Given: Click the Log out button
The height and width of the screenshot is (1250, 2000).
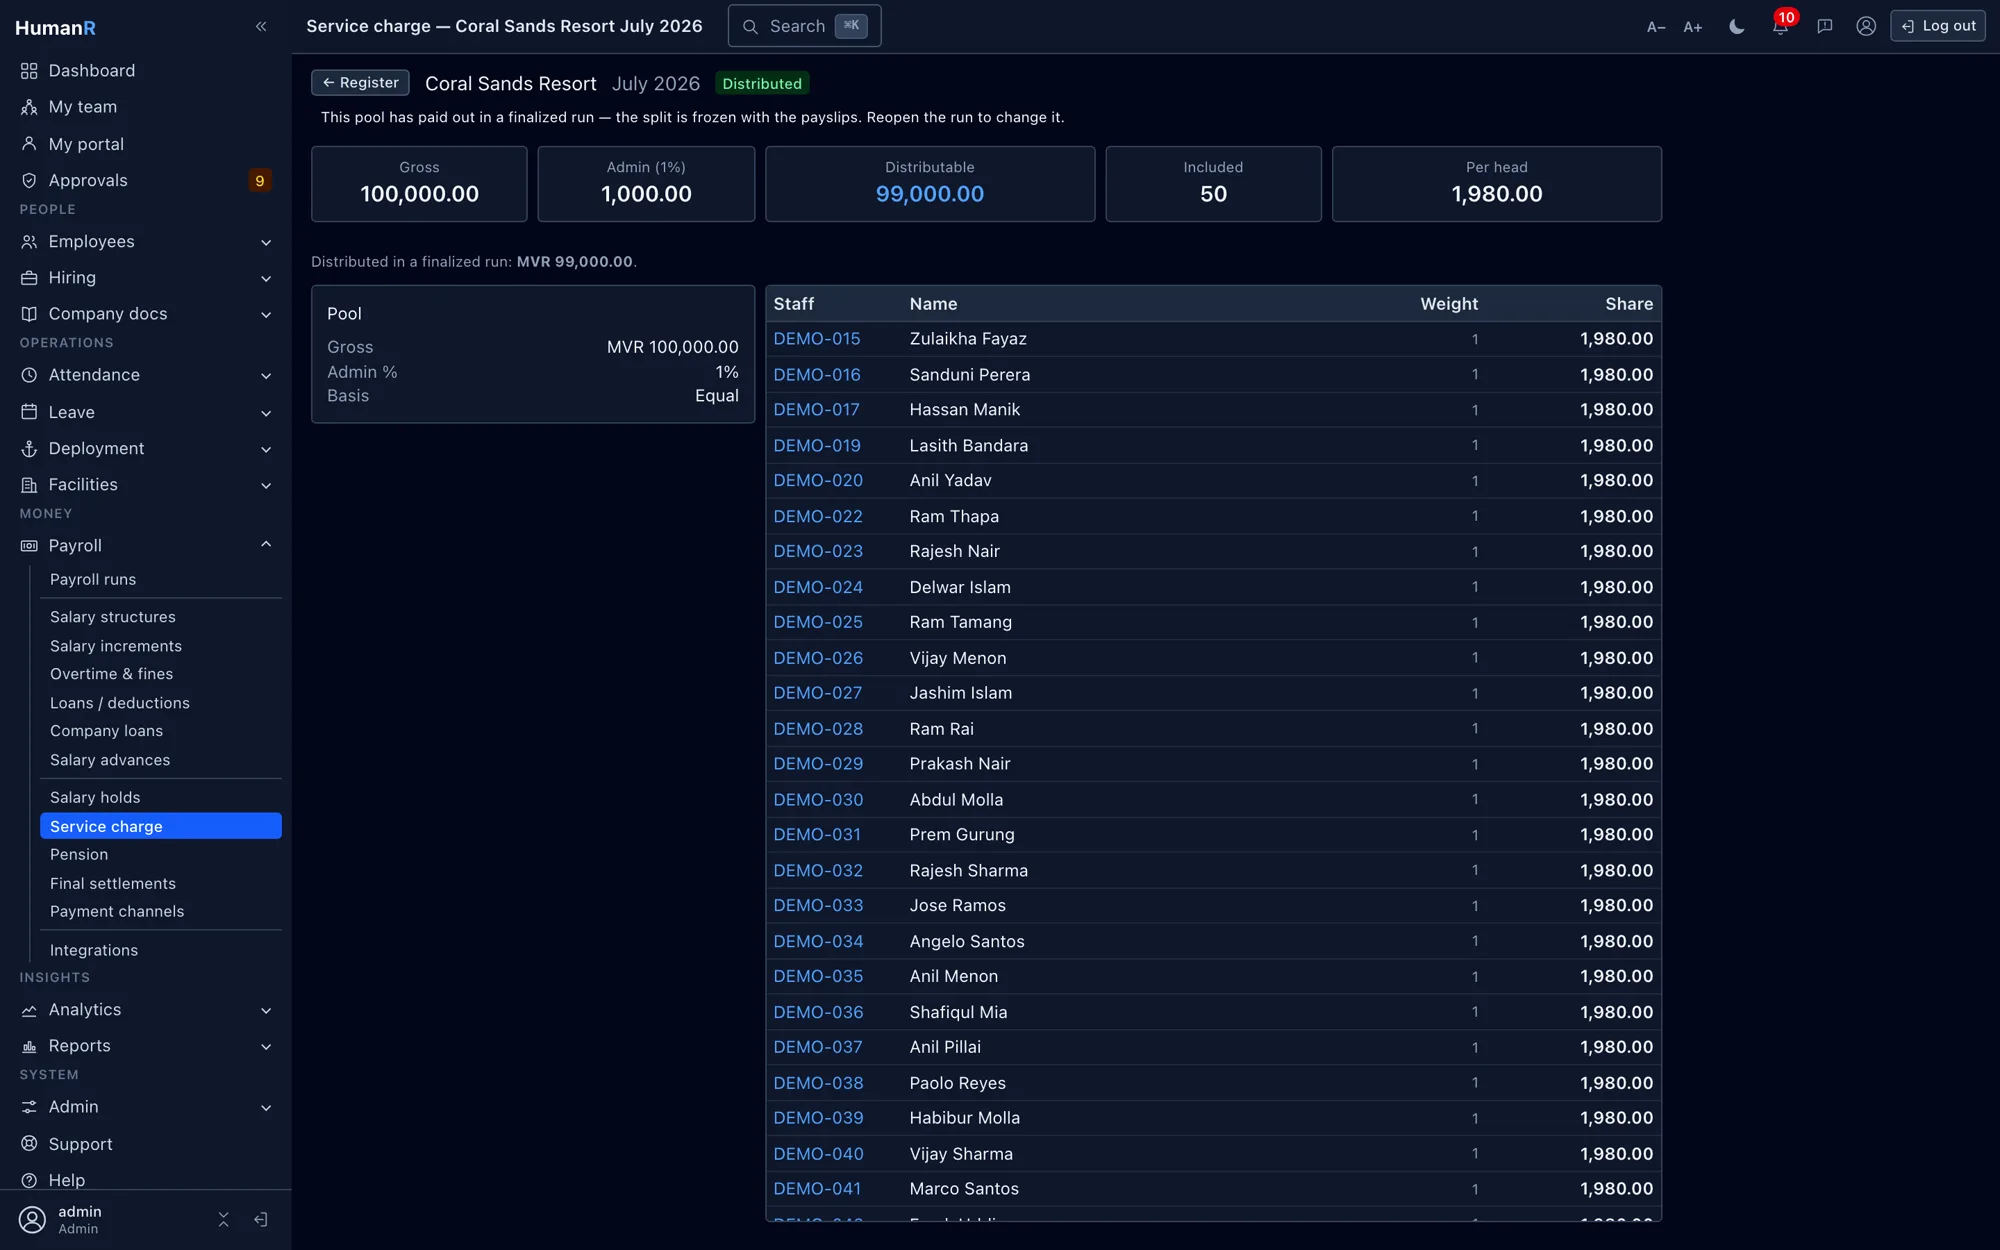Looking at the screenshot, I should (1937, 26).
